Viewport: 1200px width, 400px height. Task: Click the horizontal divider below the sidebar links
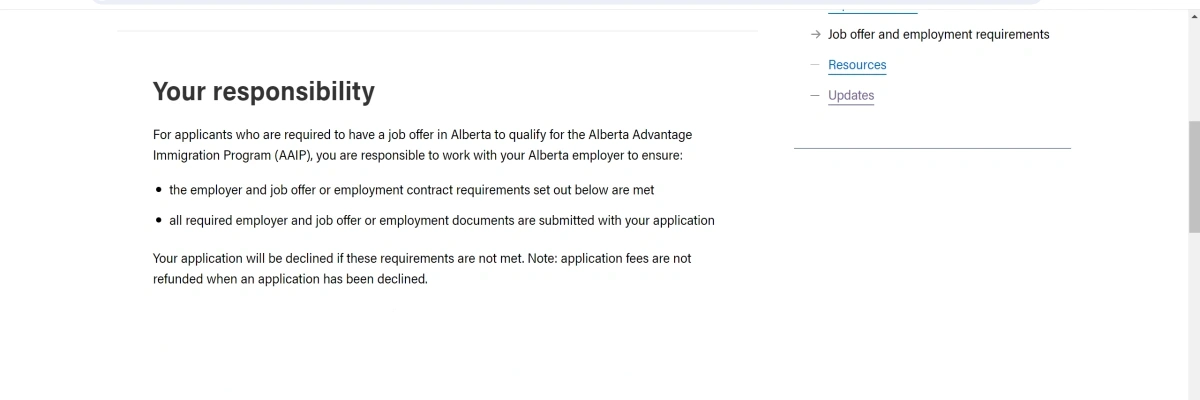pos(932,148)
